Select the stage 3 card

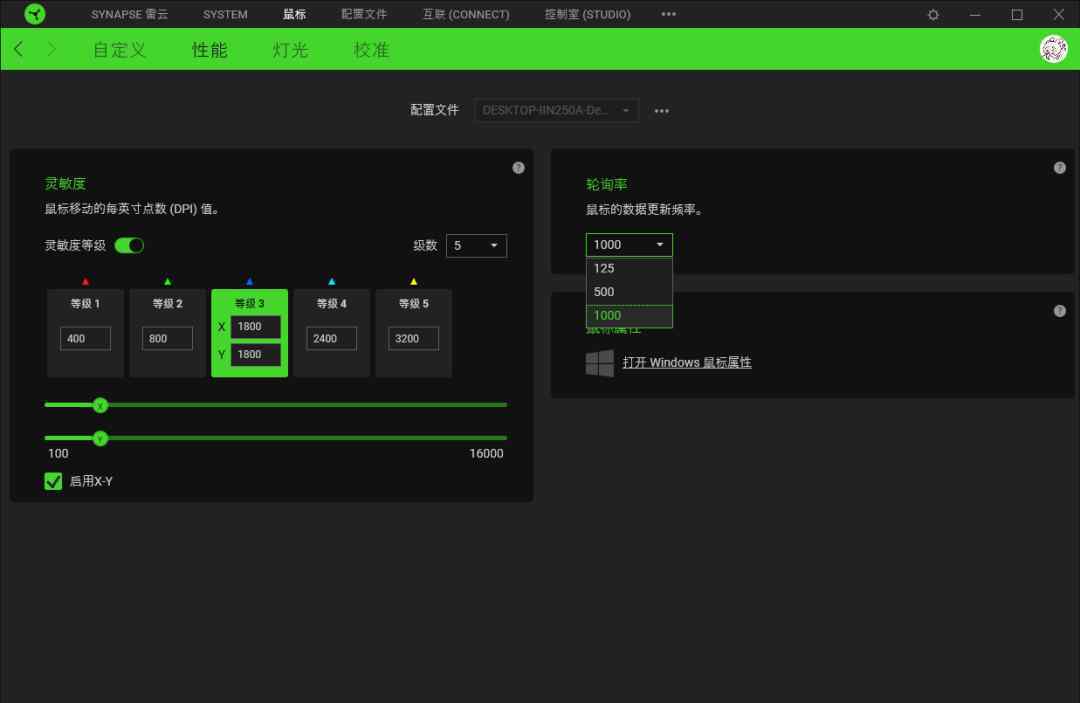[x=249, y=333]
